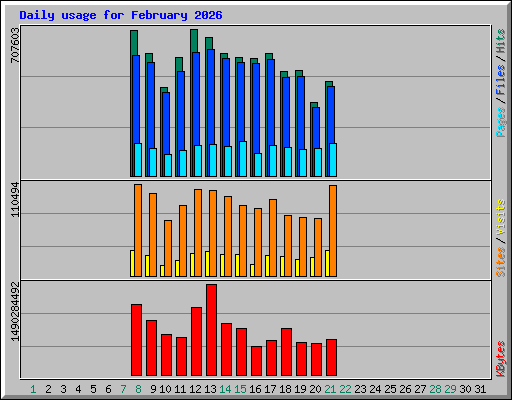Select the green Hits bar top for day 13
512x400 pixels.
(209, 43)
